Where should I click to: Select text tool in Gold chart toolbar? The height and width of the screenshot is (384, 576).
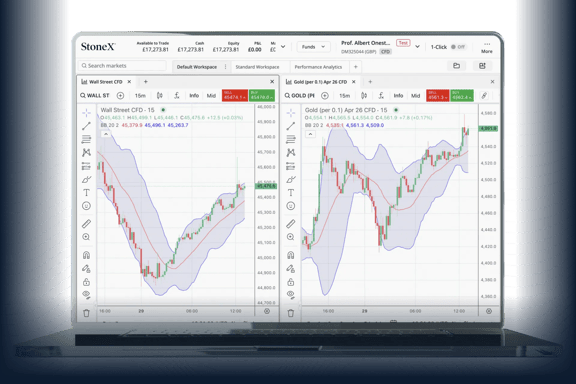(291, 193)
